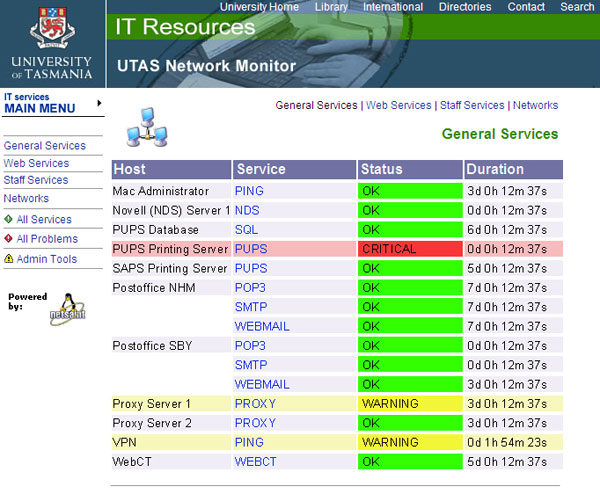Click the PUPS Database duration 6d 0h 12m 37s

514,230
